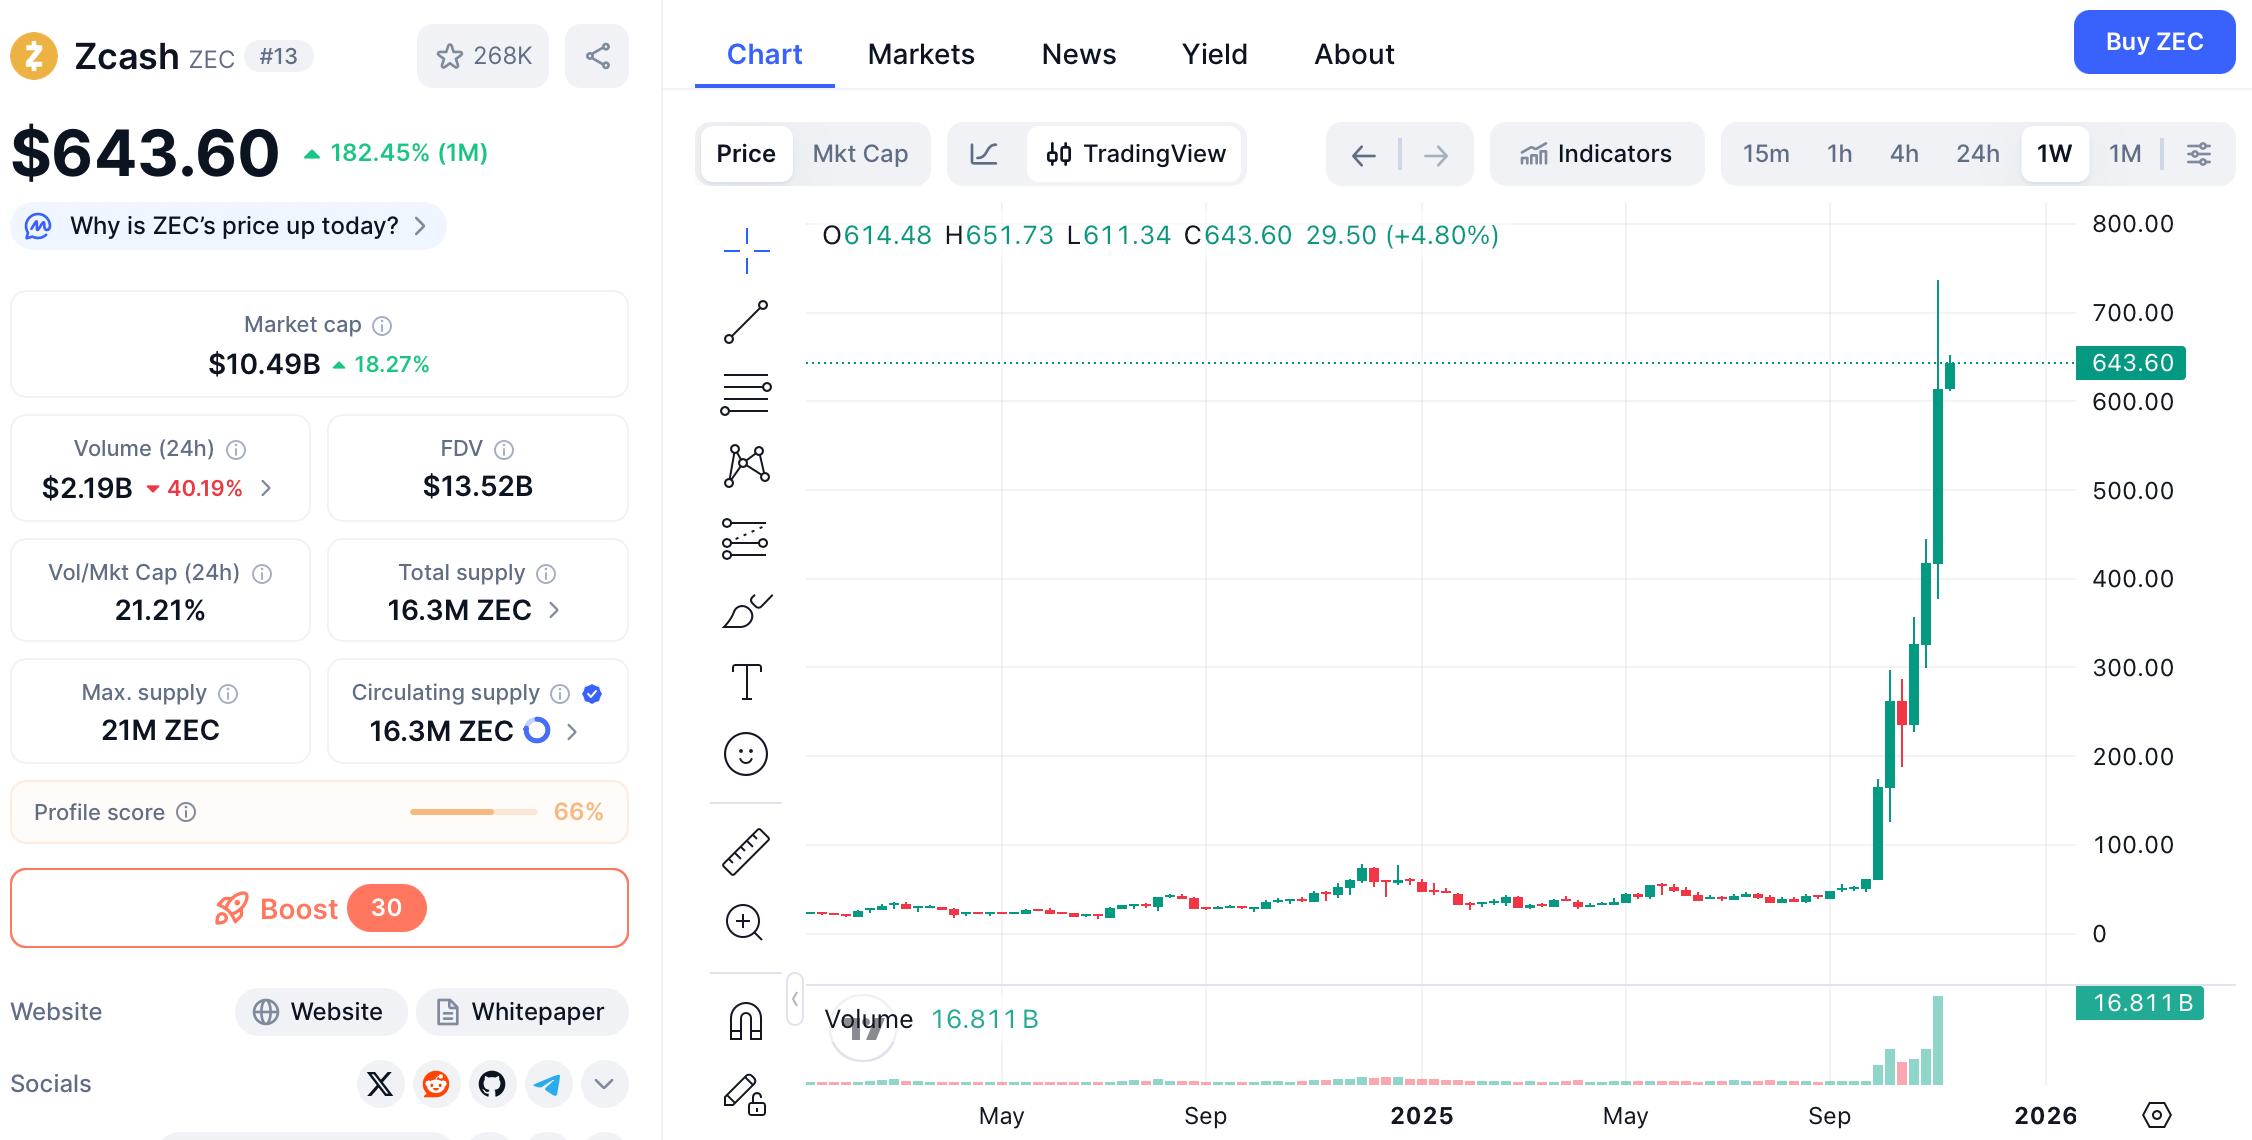Select the text annotation tool
Viewport: 2252px width, 1140px height.
[746, 681]
